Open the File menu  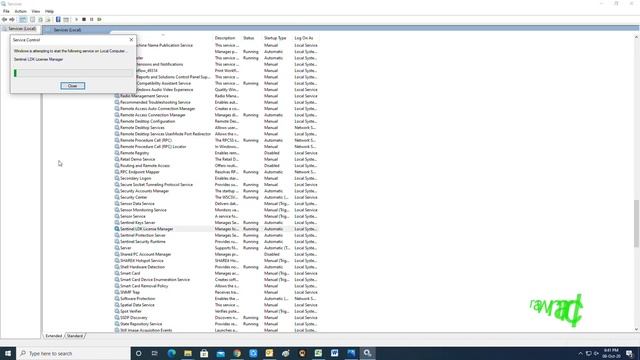pyautogui.click(x=6, y=11)
